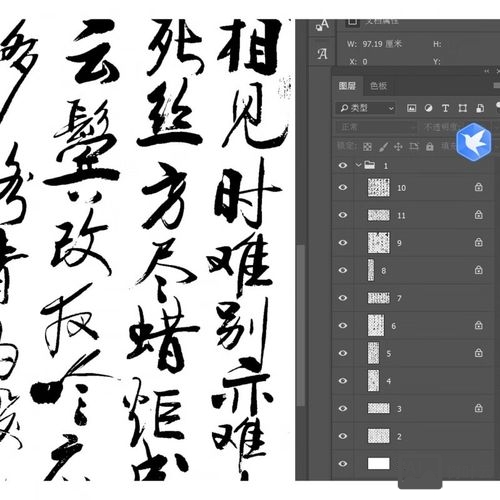The height and width of the screenshot is (500, 500).
Task: Click the lock icon on layer 10
Action: (x=479, y=187)
